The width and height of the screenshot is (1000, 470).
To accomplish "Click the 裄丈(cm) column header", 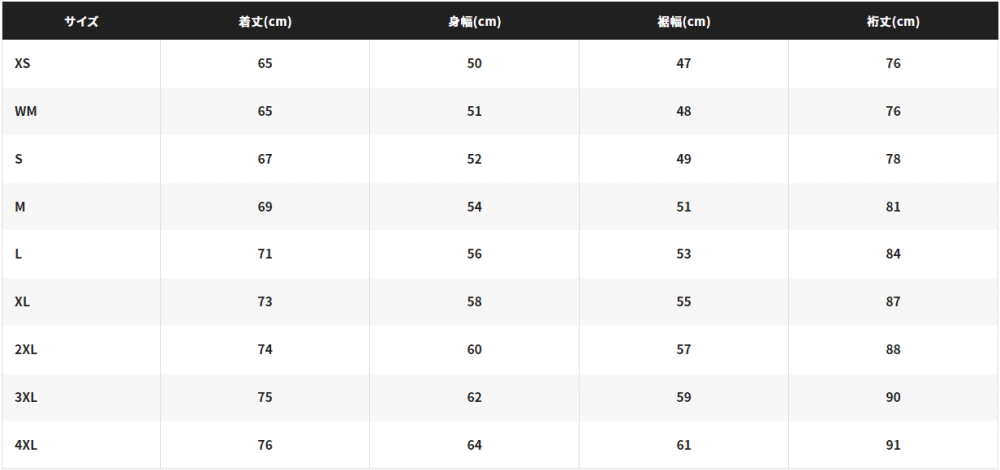I will (893, 21).
